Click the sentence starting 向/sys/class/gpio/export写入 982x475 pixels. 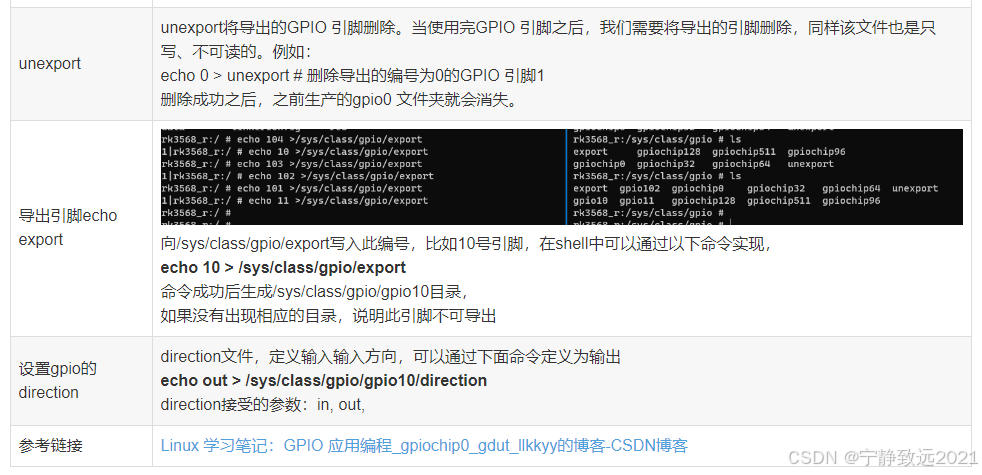pyautogui.click(x=467, y=244)
